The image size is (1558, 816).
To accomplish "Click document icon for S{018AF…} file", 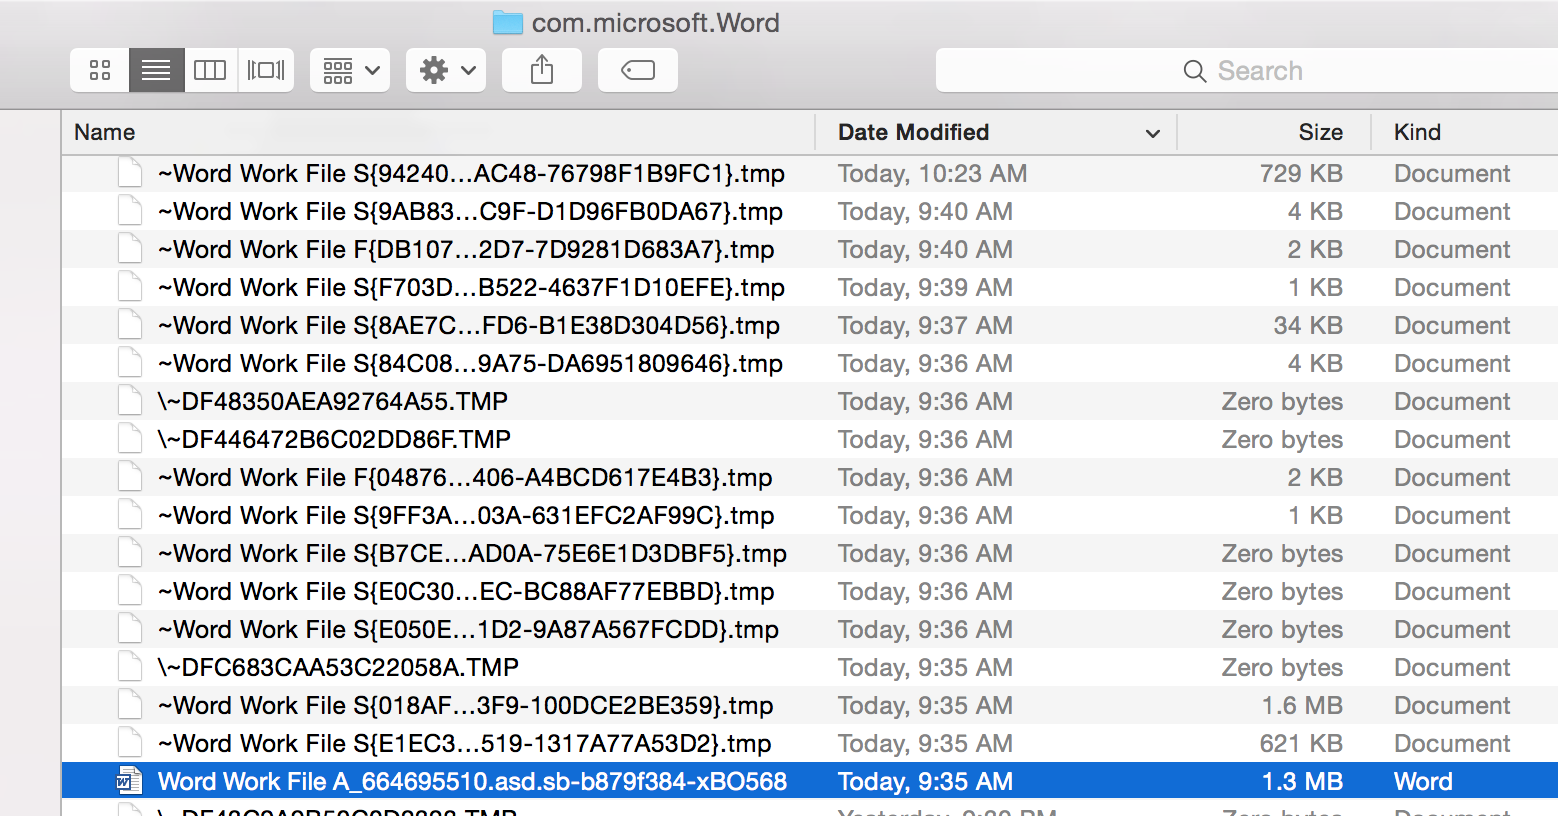I will coord(130,706).
